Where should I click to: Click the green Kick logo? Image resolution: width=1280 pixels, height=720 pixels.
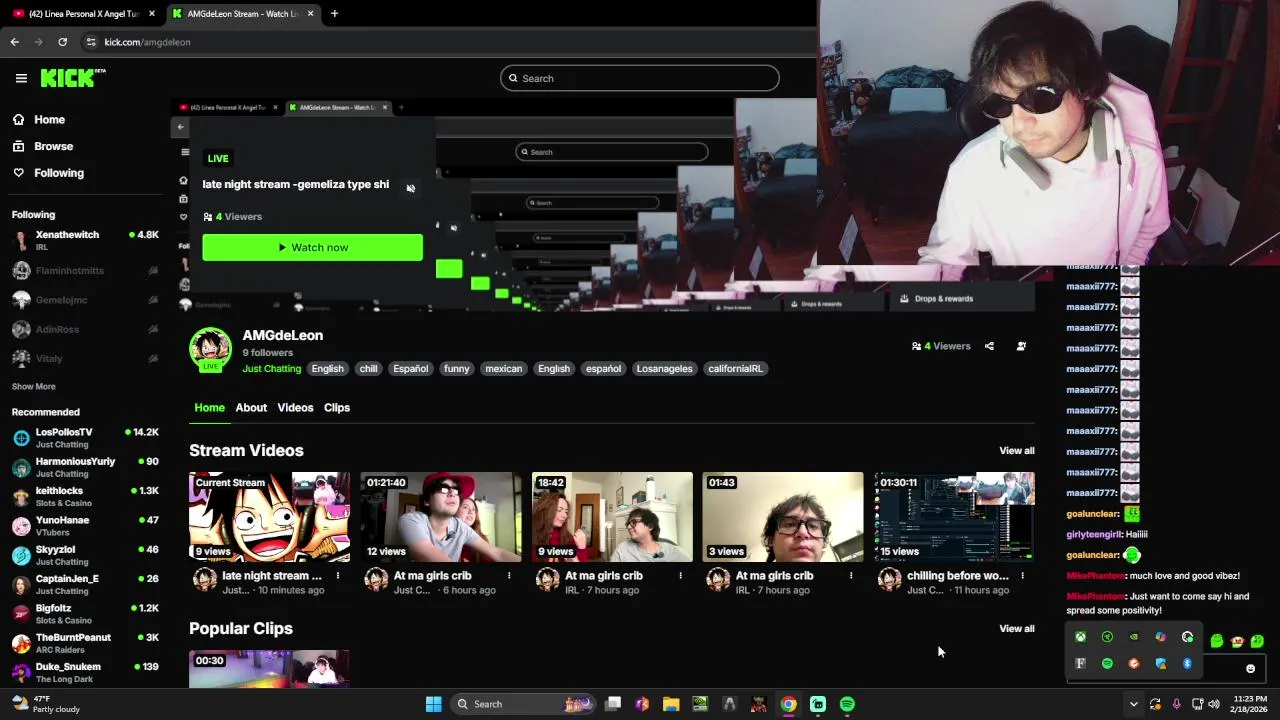[x=73, y=78]
